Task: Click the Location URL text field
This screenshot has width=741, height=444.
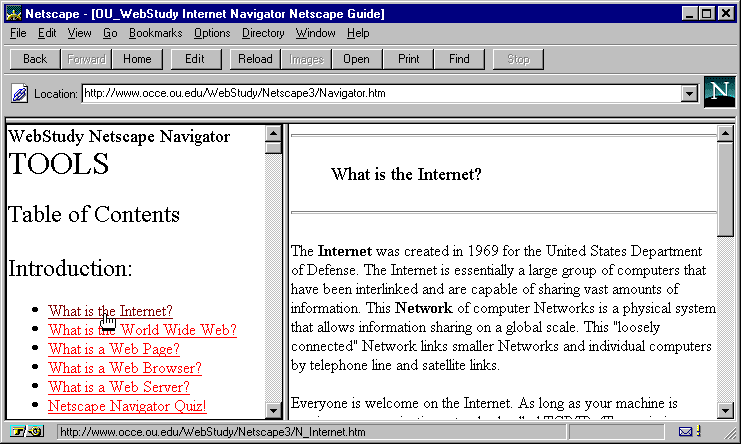Action: 380,93
